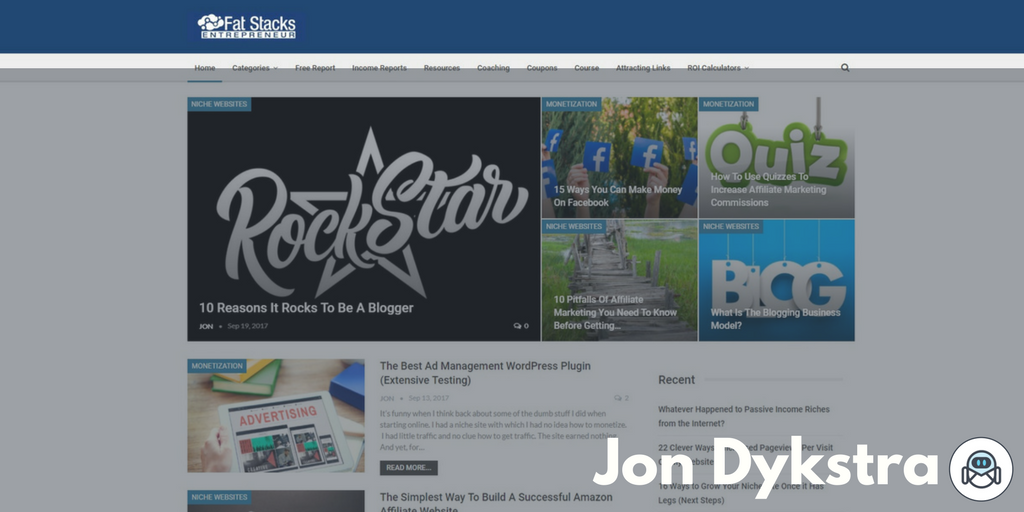
Task: Go to the Course page
Action: tap(586, 68)
